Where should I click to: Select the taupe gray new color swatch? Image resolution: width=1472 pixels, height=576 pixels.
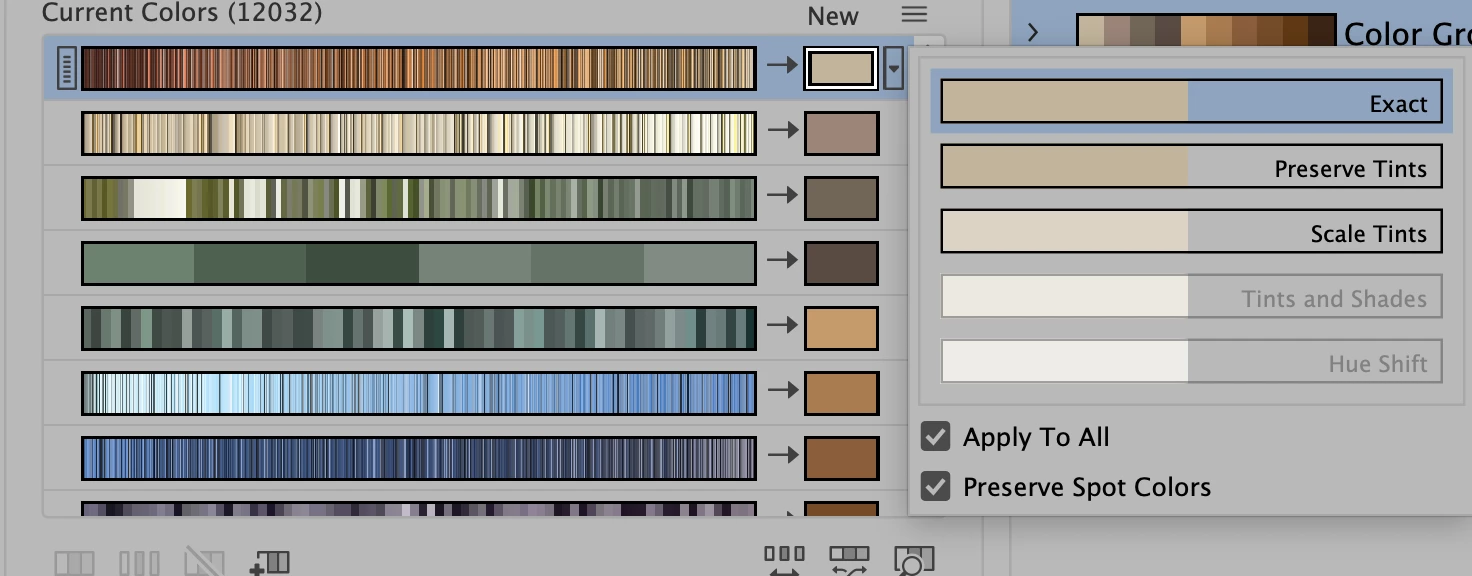tap(841, 198)
